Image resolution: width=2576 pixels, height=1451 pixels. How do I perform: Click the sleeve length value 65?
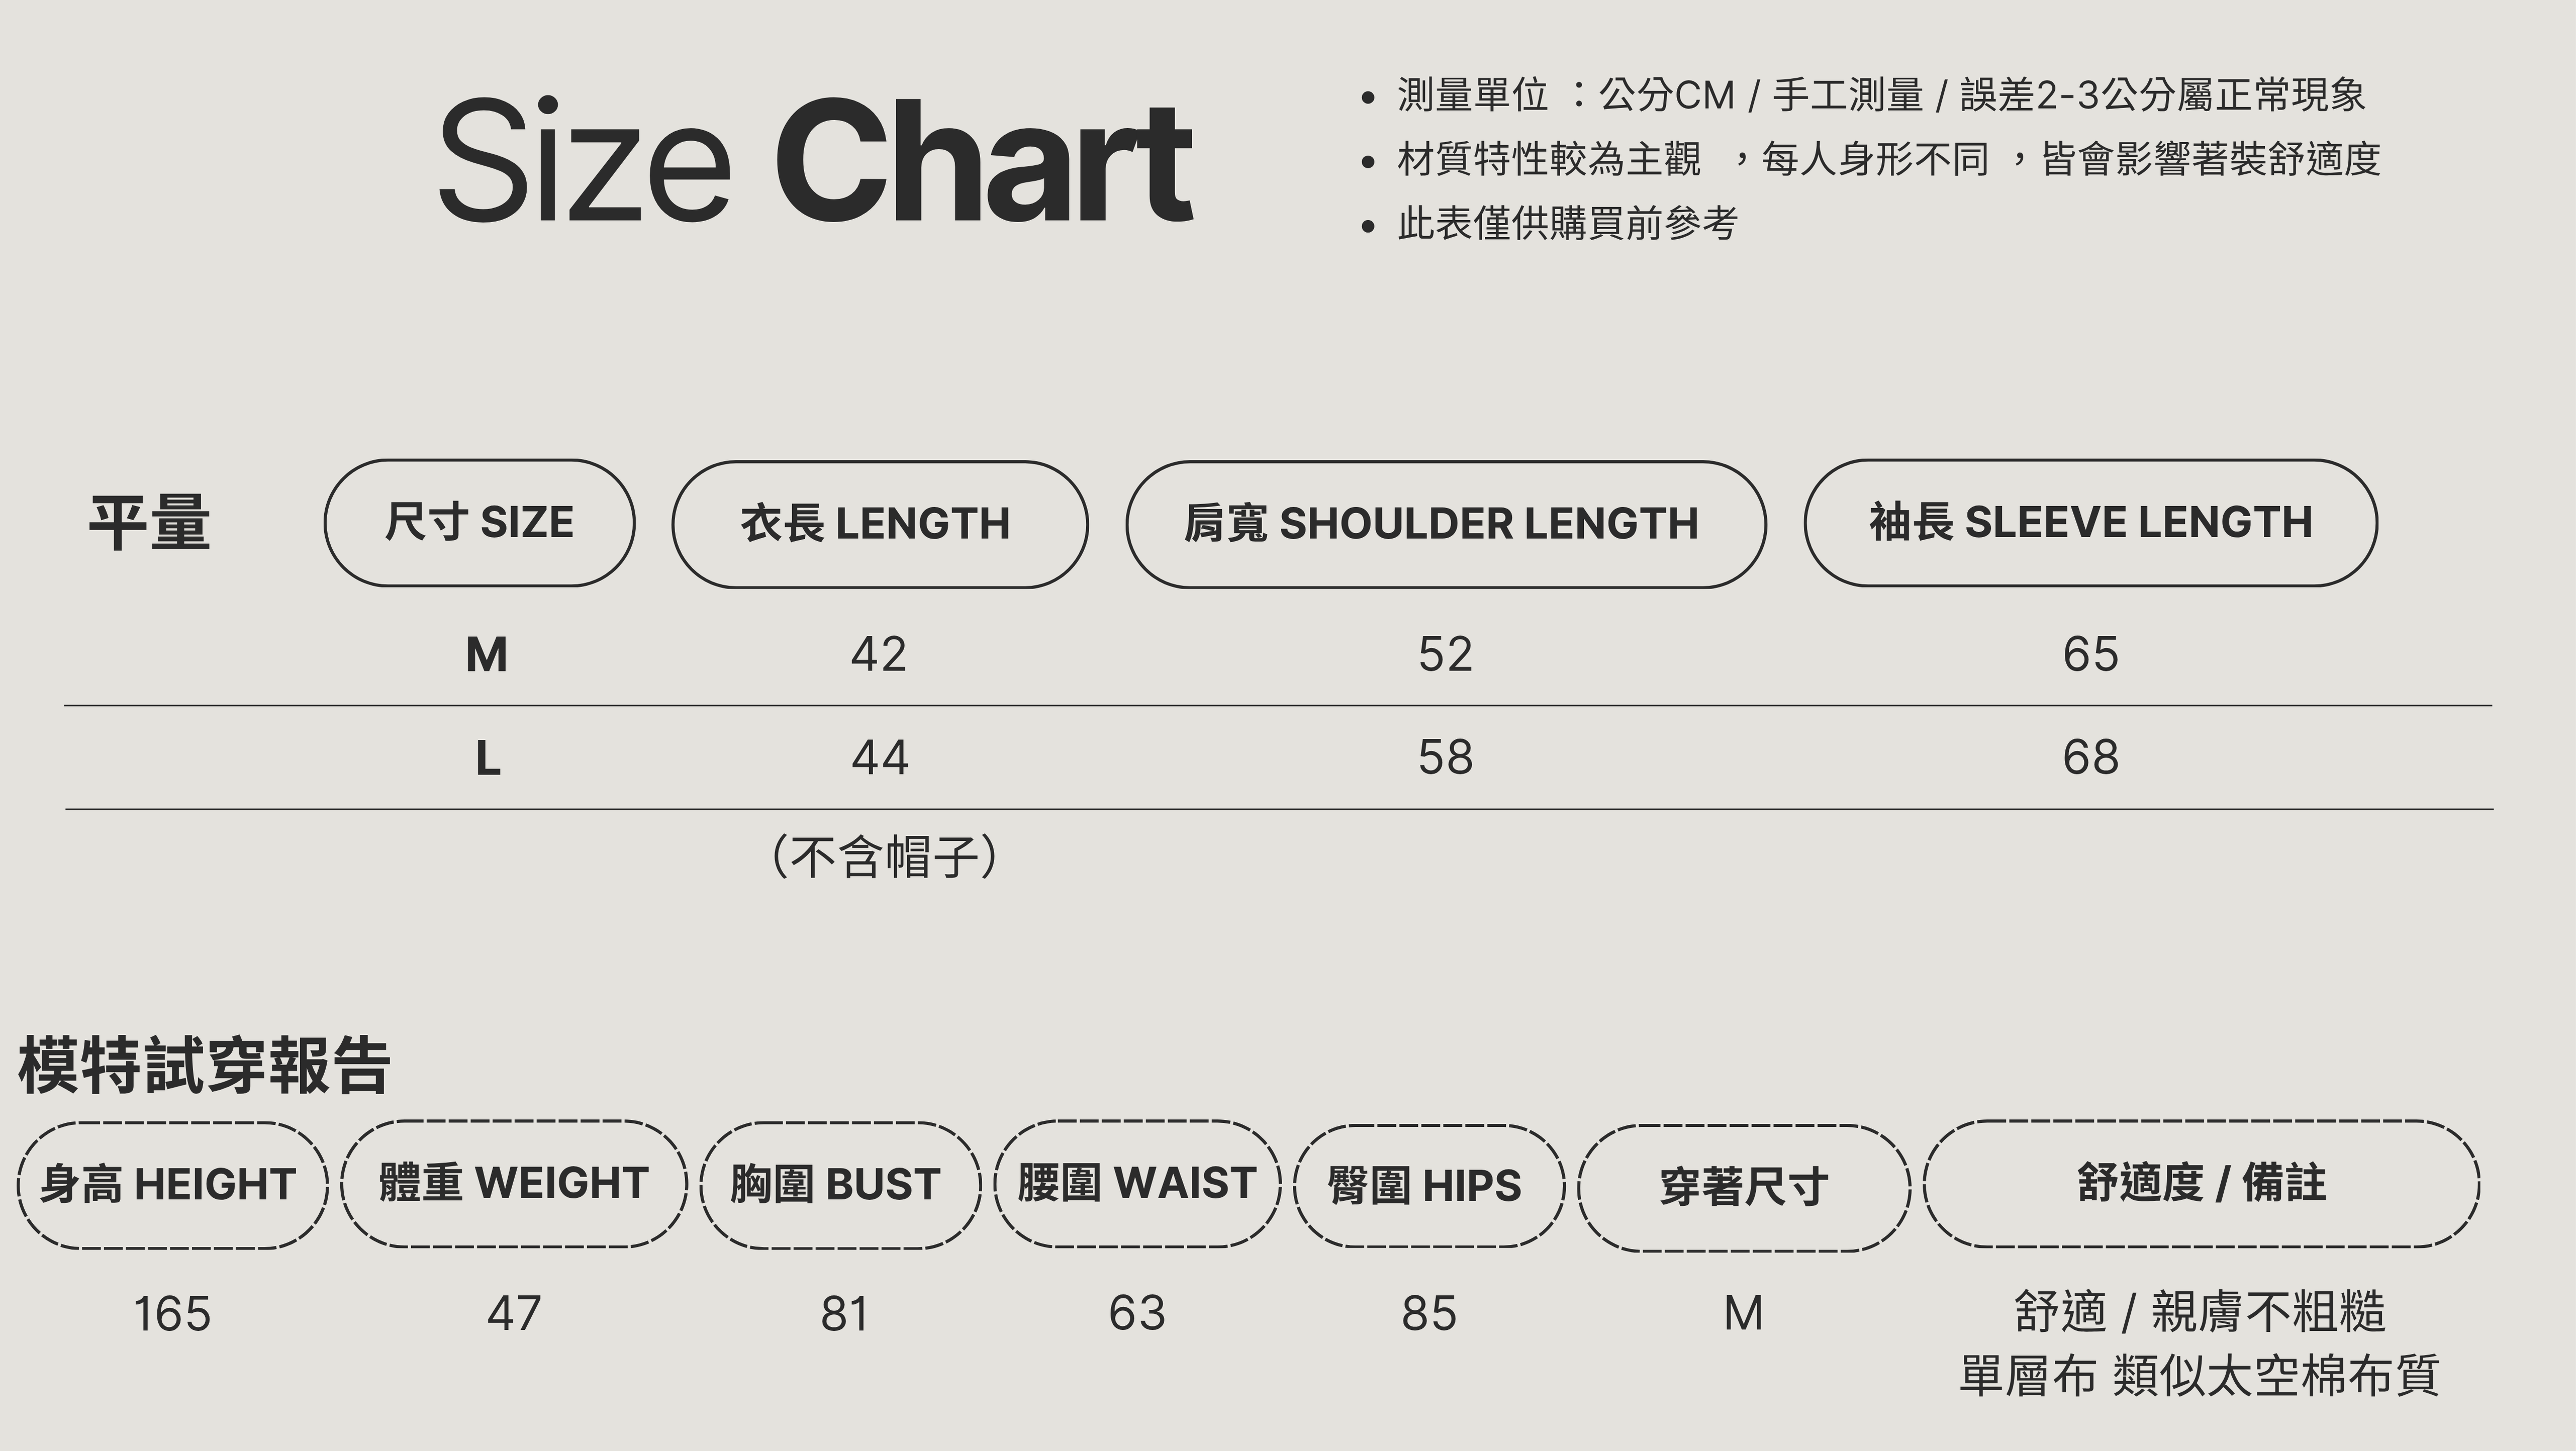(x=2090, y=655)
